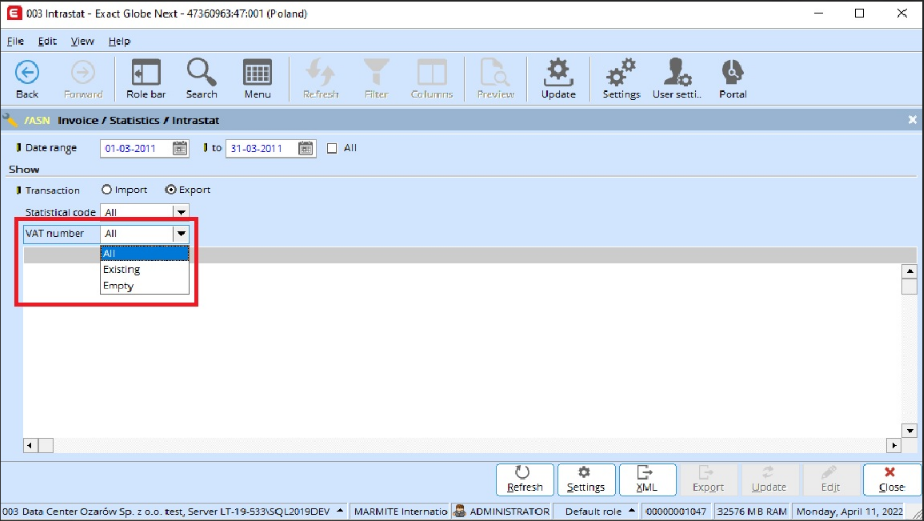Choose All in VAT number list
The height and width of the screenshot is (521, 924).
(144, 253)
